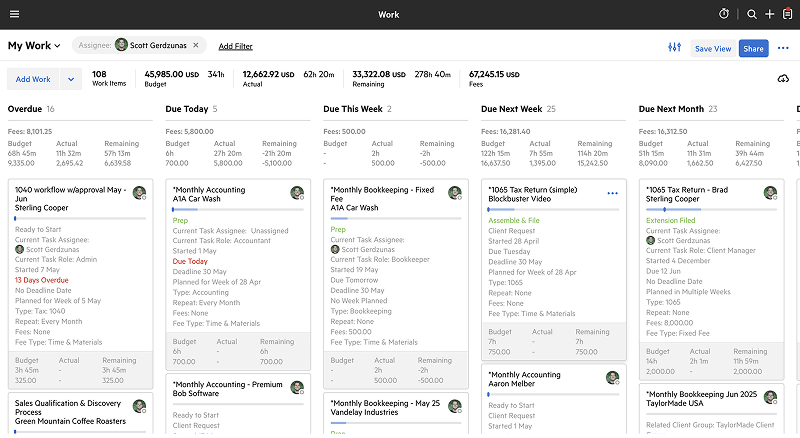Click the Add Work button
Image resolution: width=800 pixels, height=438 pixels.
[x=34, y=79]
